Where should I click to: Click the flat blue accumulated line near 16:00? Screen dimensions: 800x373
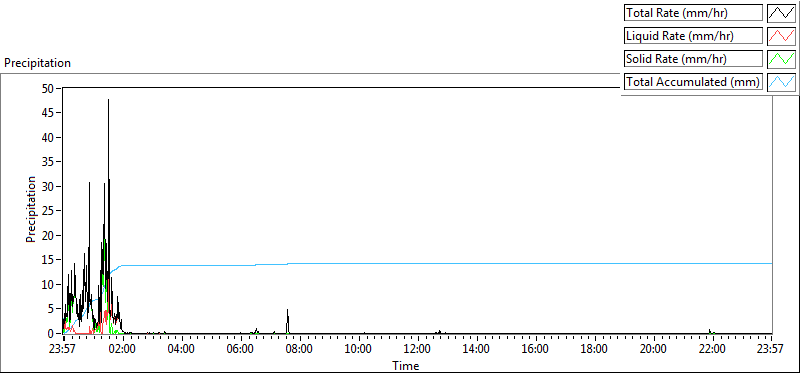(536, 263)
